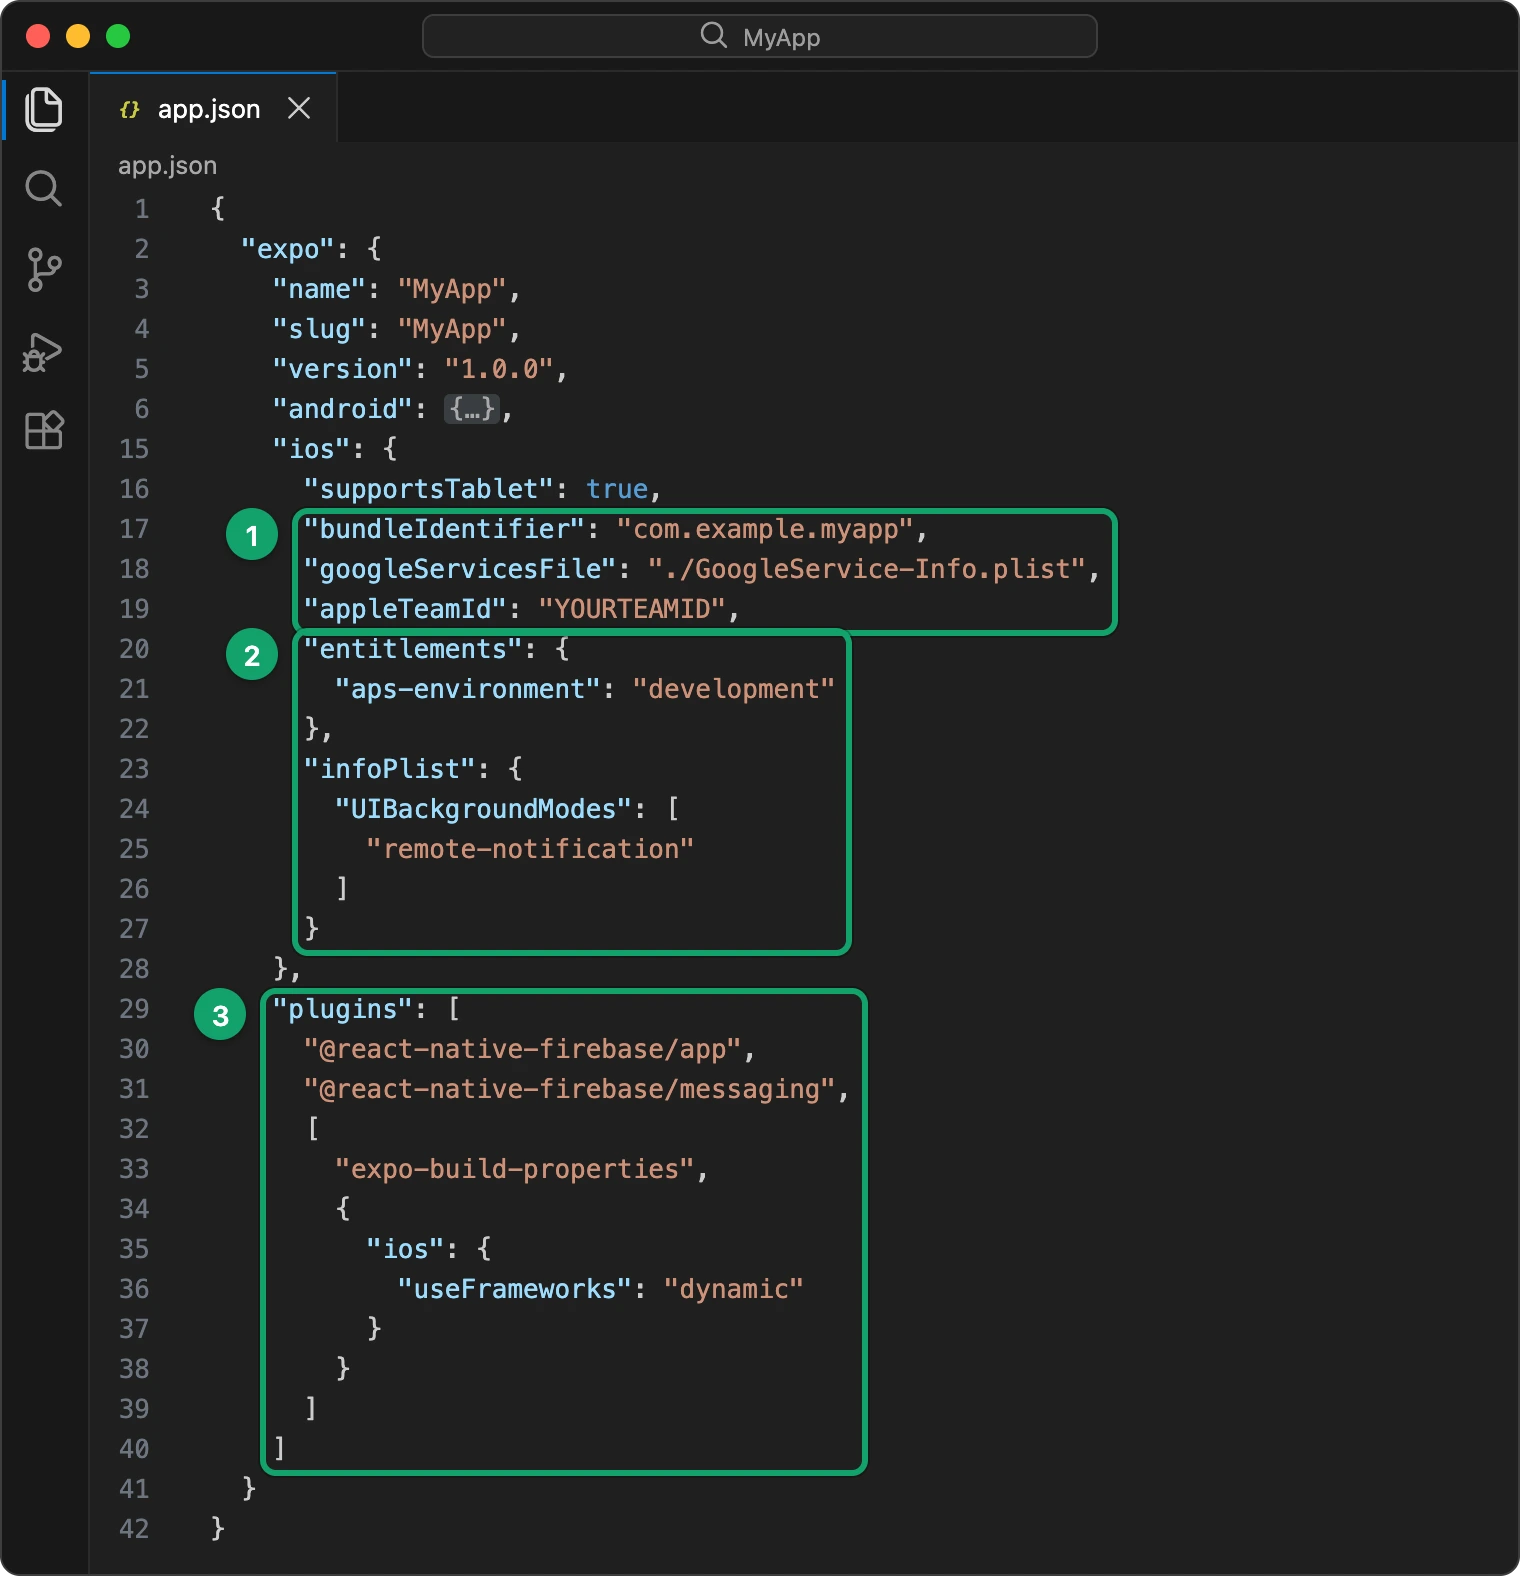
Task: Open the Extensions view
Action: pyautogui.click(x=44, y=430)
